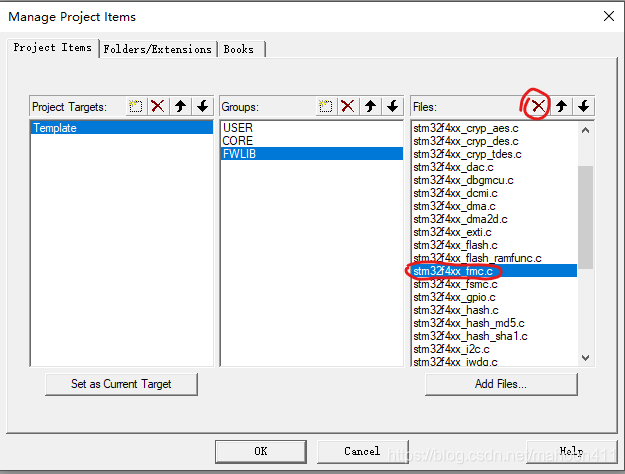This screenshot has width=625, height=474.
Task: Delete the selected file
Action: [x=539, y=106]
